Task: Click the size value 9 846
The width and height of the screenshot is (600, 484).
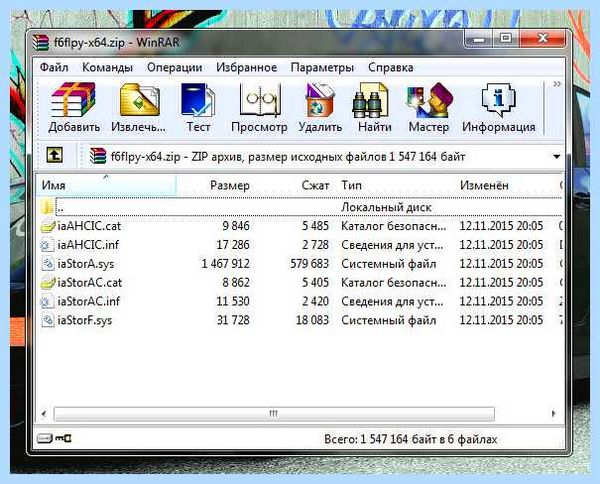Action: tap(236, 226)
